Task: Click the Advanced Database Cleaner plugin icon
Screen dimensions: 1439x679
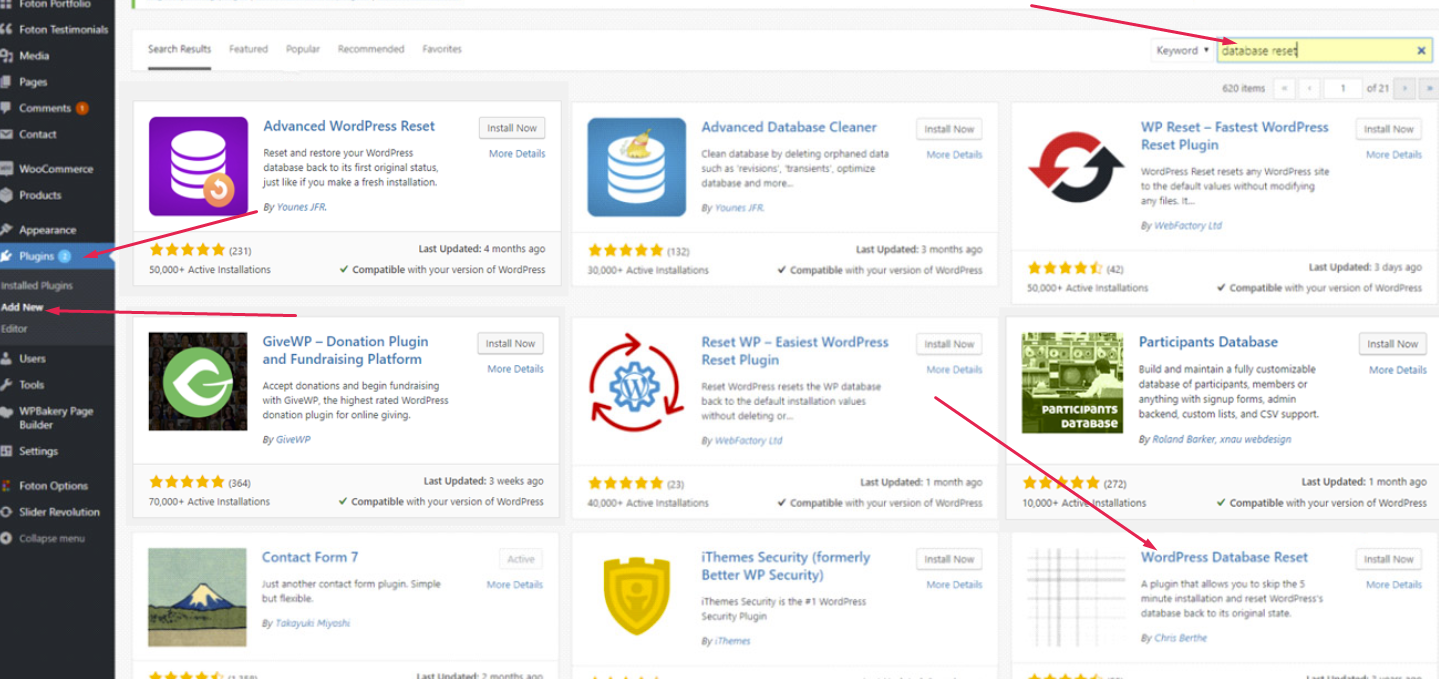Action: pyautogui.click(x=636, y=167)
